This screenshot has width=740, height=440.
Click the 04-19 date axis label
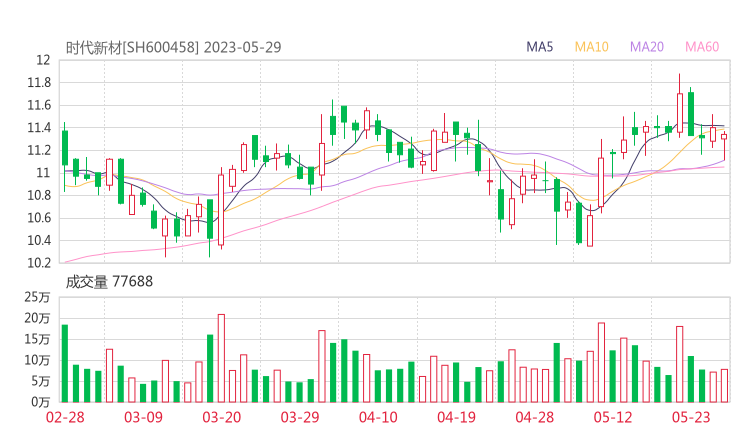pyautogui.click(x=456, y=417)
